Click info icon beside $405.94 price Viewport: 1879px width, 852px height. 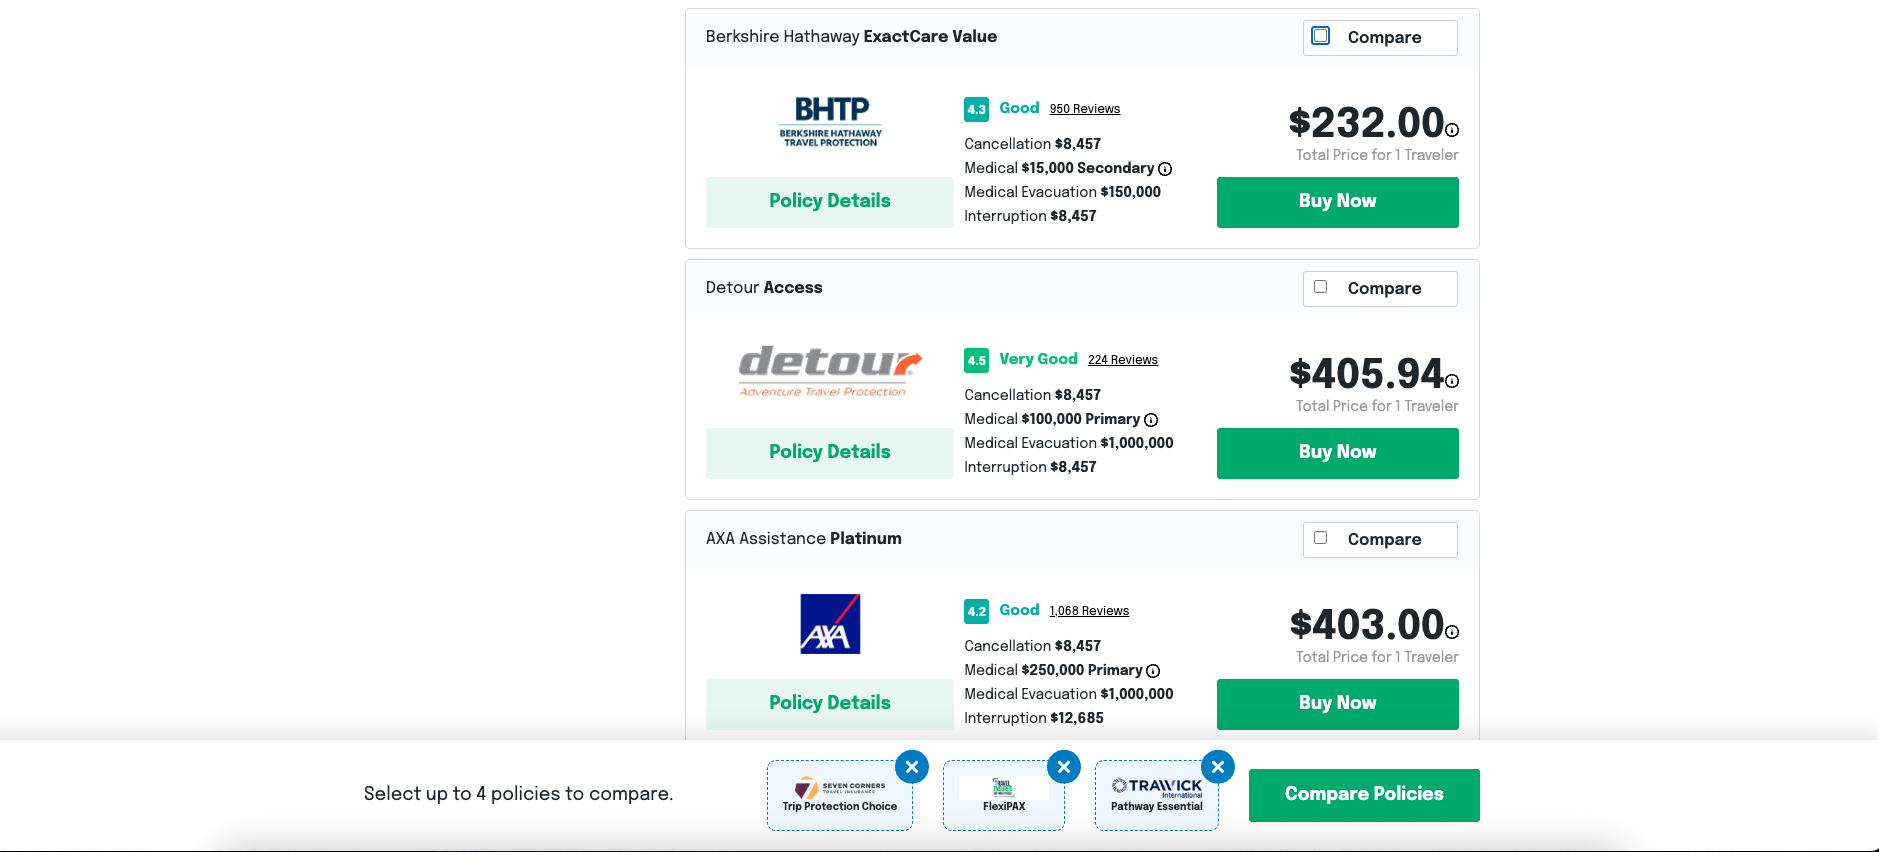click(1452, 381)
